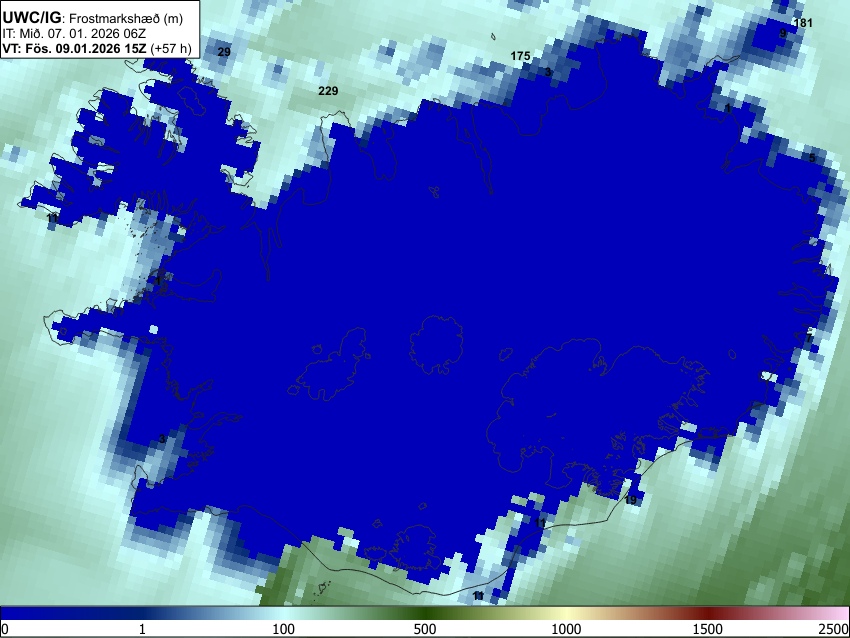Screen dimensions: 850x638
Task: Click the colorbar tick label '0'
Action: pos(5,629)
